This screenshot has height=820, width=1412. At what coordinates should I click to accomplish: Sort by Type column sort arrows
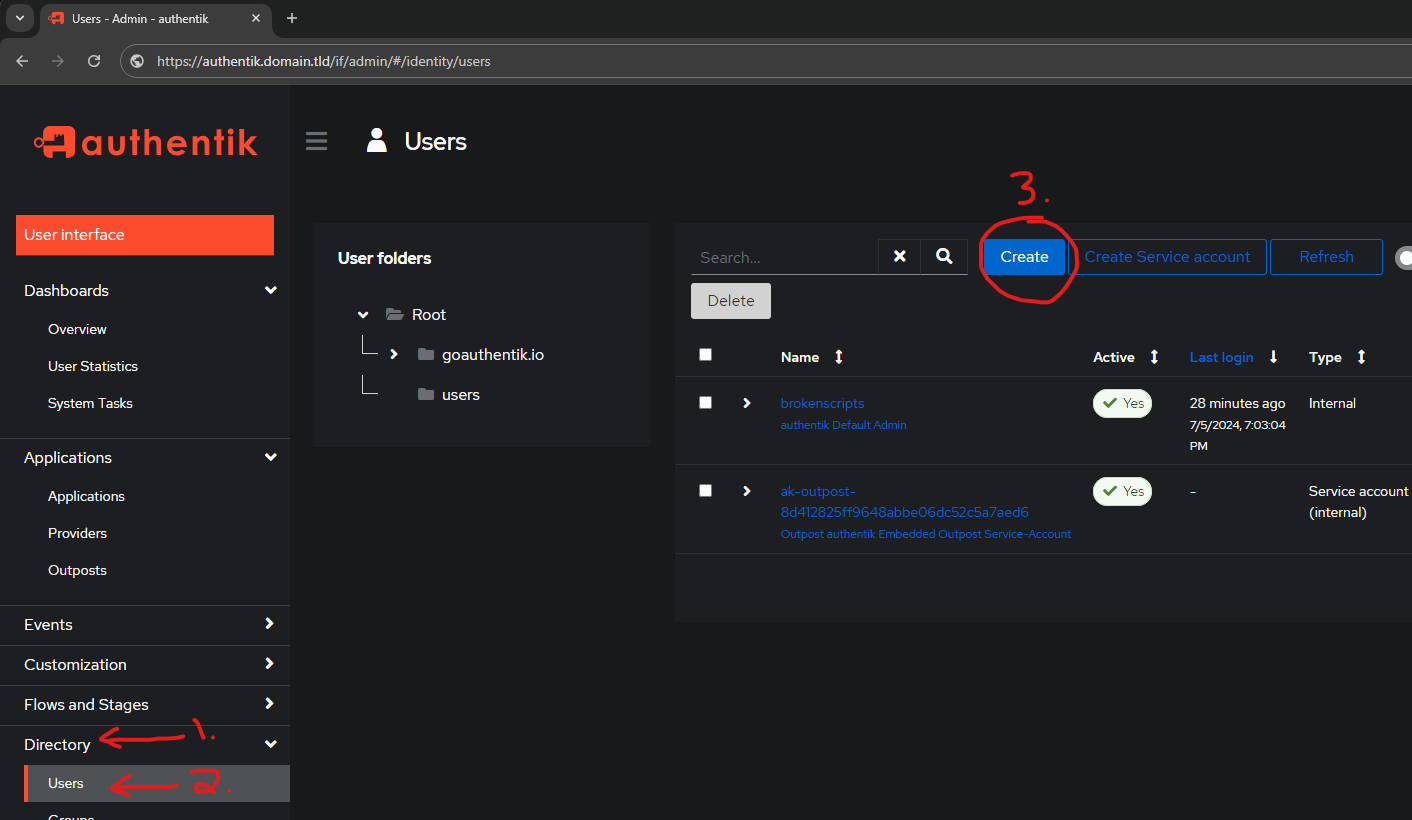pos(1361,357)
